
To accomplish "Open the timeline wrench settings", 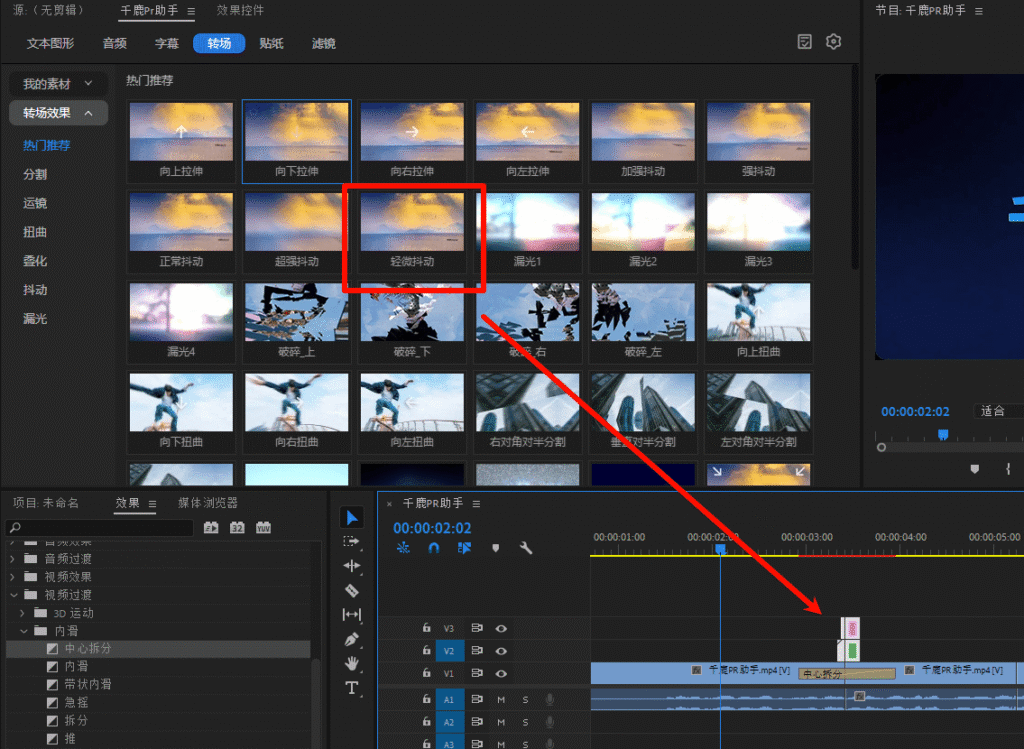I will click(x=526, y=548).
